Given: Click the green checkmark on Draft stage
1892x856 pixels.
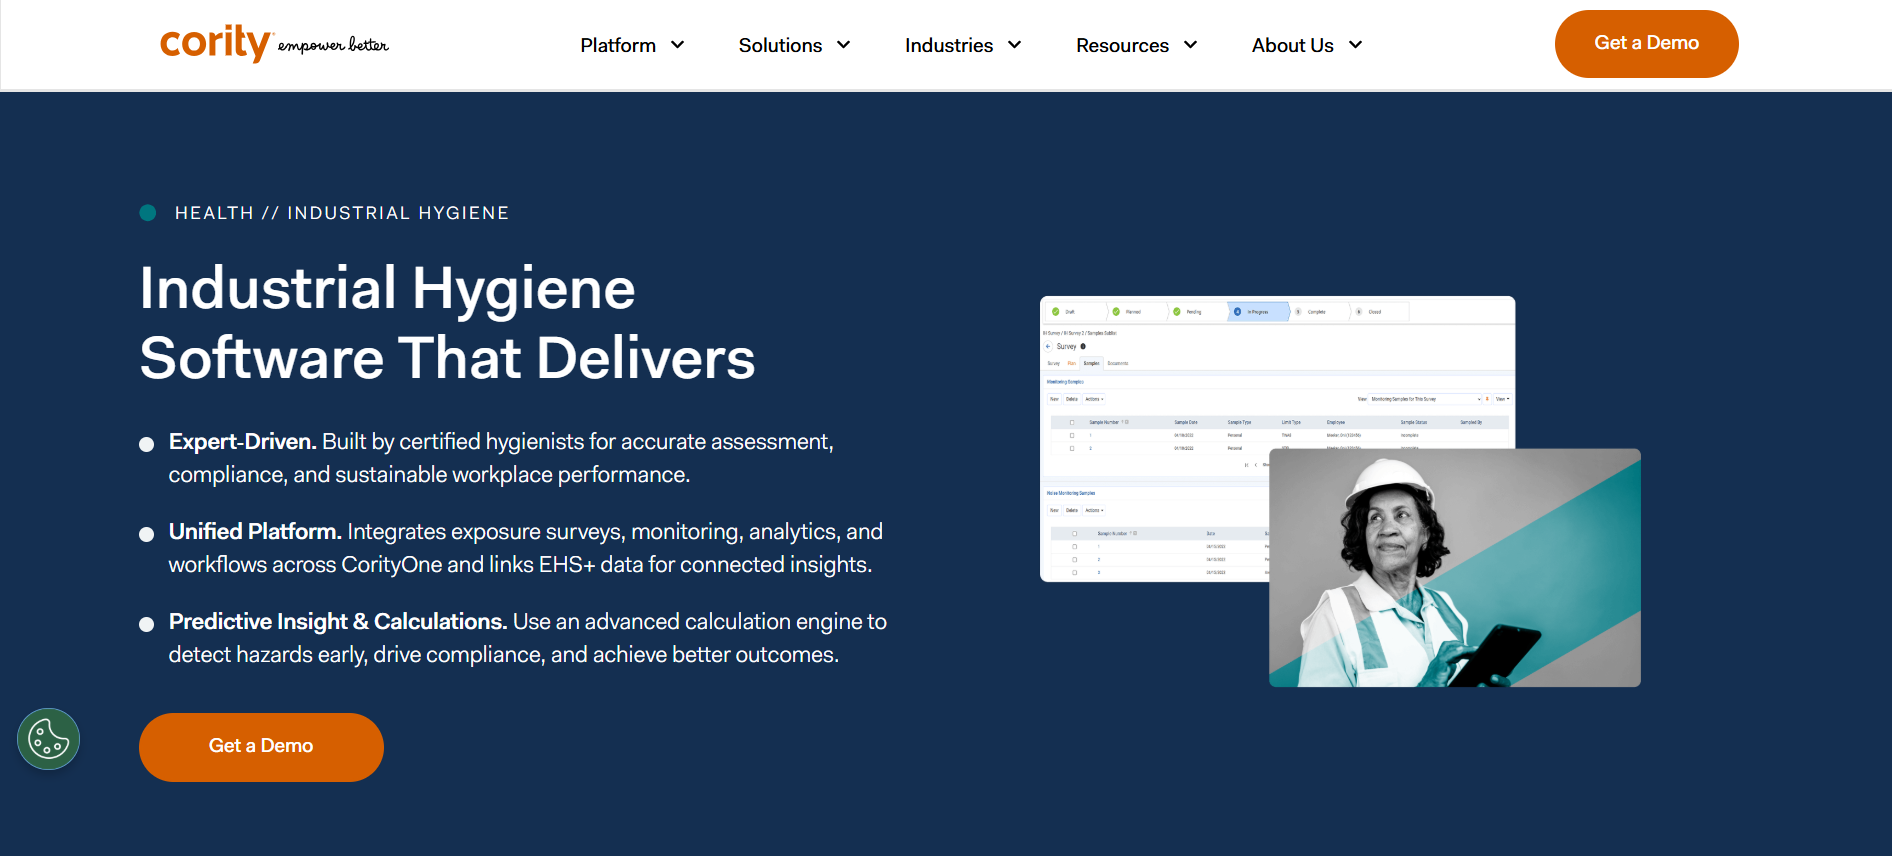Looking at the screenshot, I should [1056, 312].
